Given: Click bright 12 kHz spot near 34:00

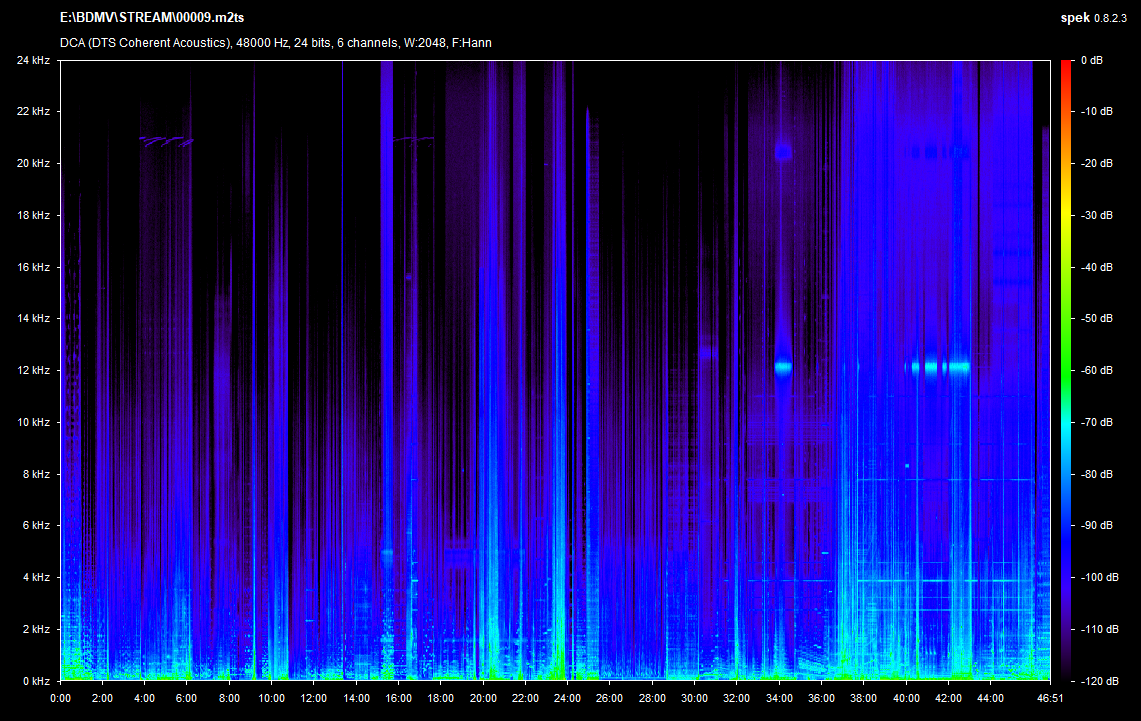Looking at the screenshot, I should point(782,367).
